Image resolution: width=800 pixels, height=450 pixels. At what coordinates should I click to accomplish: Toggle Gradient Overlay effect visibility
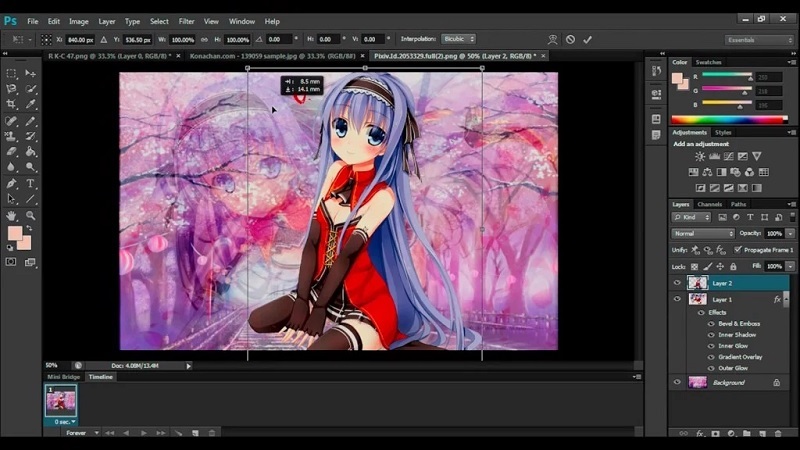[711, 357]
